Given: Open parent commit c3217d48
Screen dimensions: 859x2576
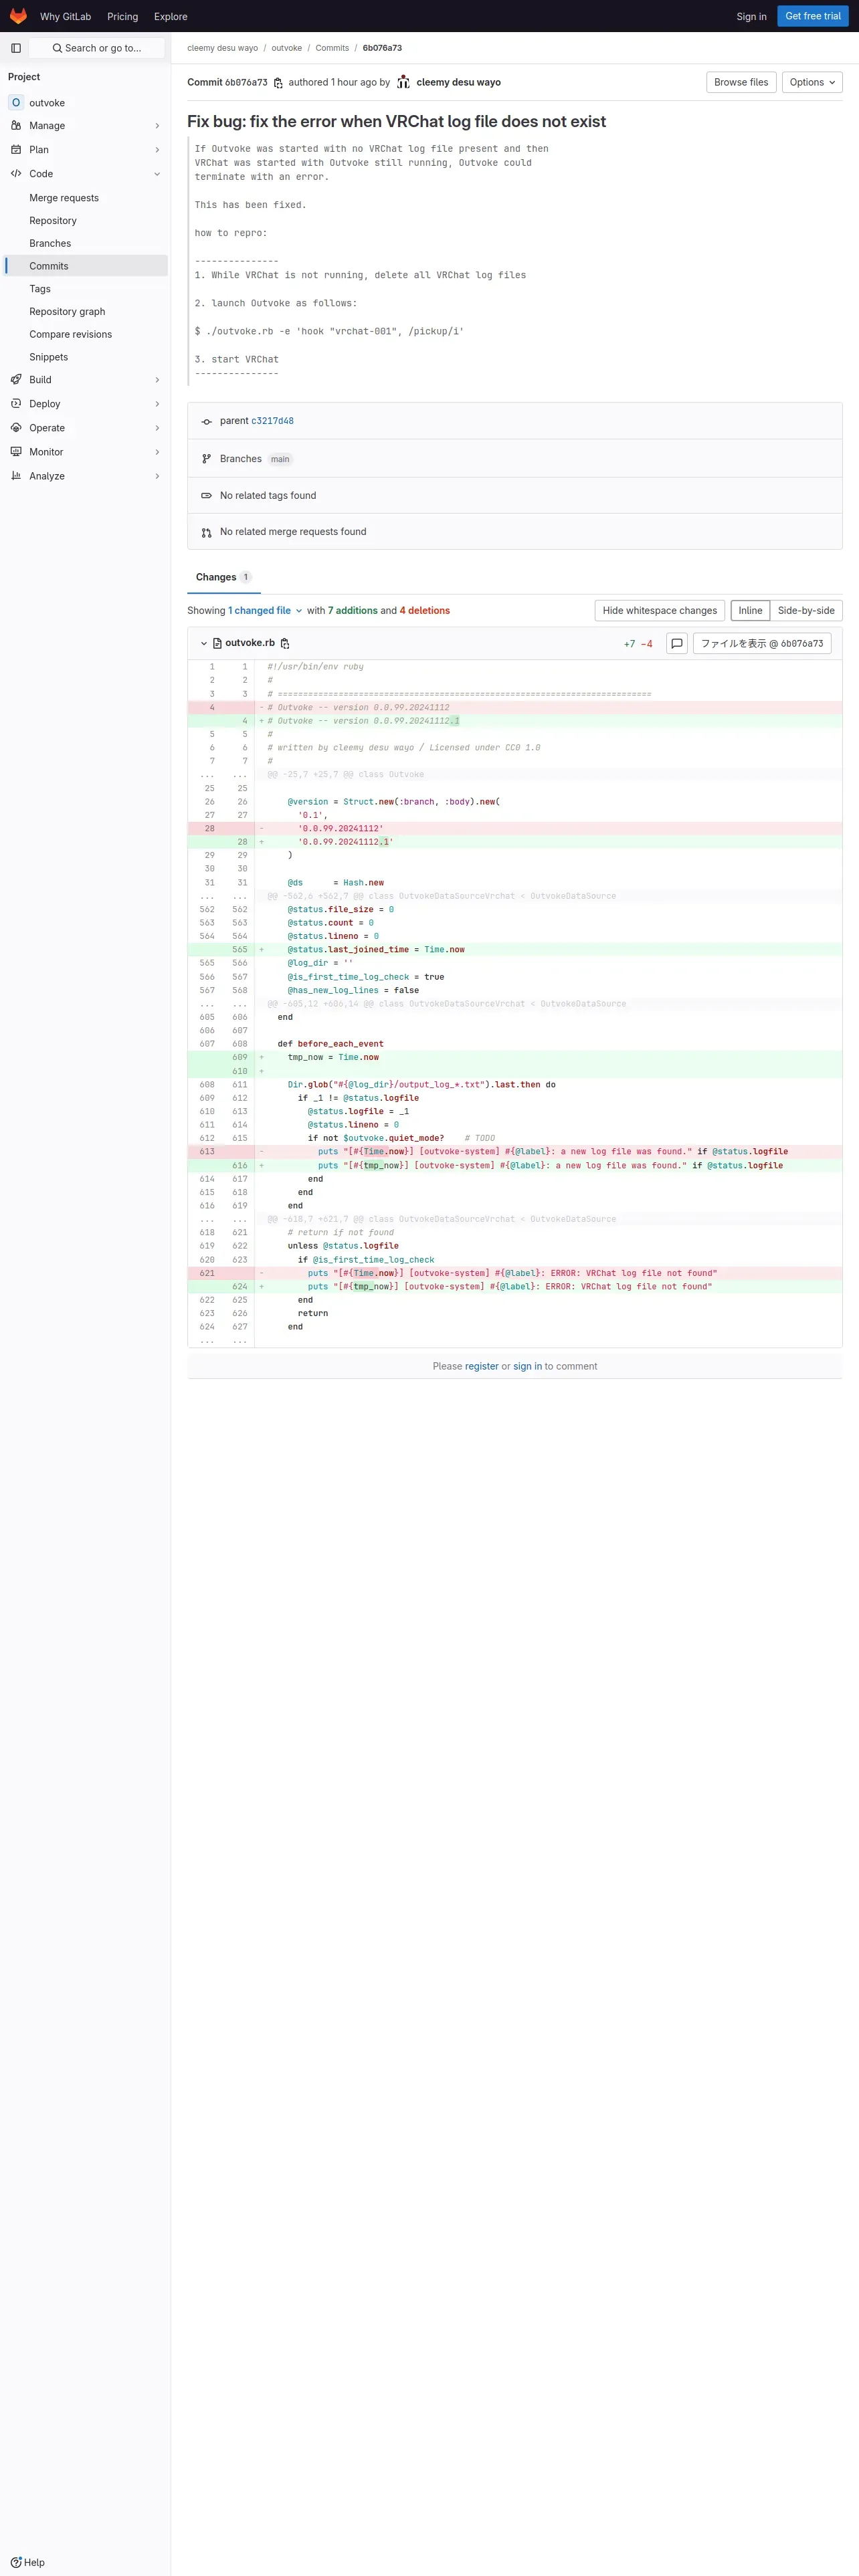Looking at the screenshot, I should [x=272, y=421].
